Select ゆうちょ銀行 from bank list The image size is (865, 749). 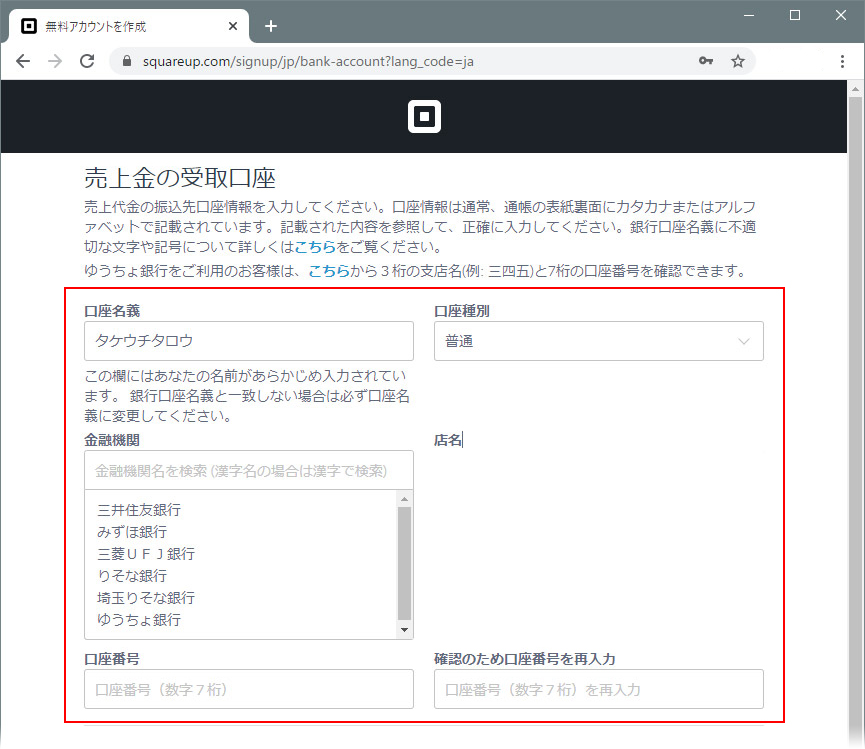pos(139,620)
